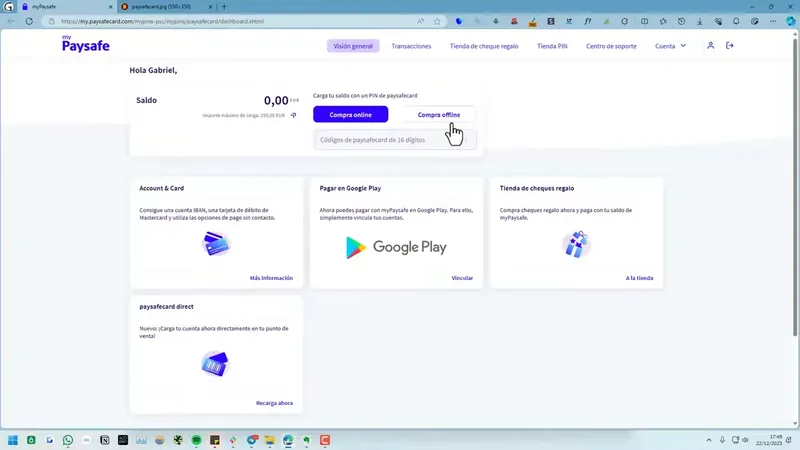
Task: Close the paysafecard.jpg tab
Action: coord(210,7)
